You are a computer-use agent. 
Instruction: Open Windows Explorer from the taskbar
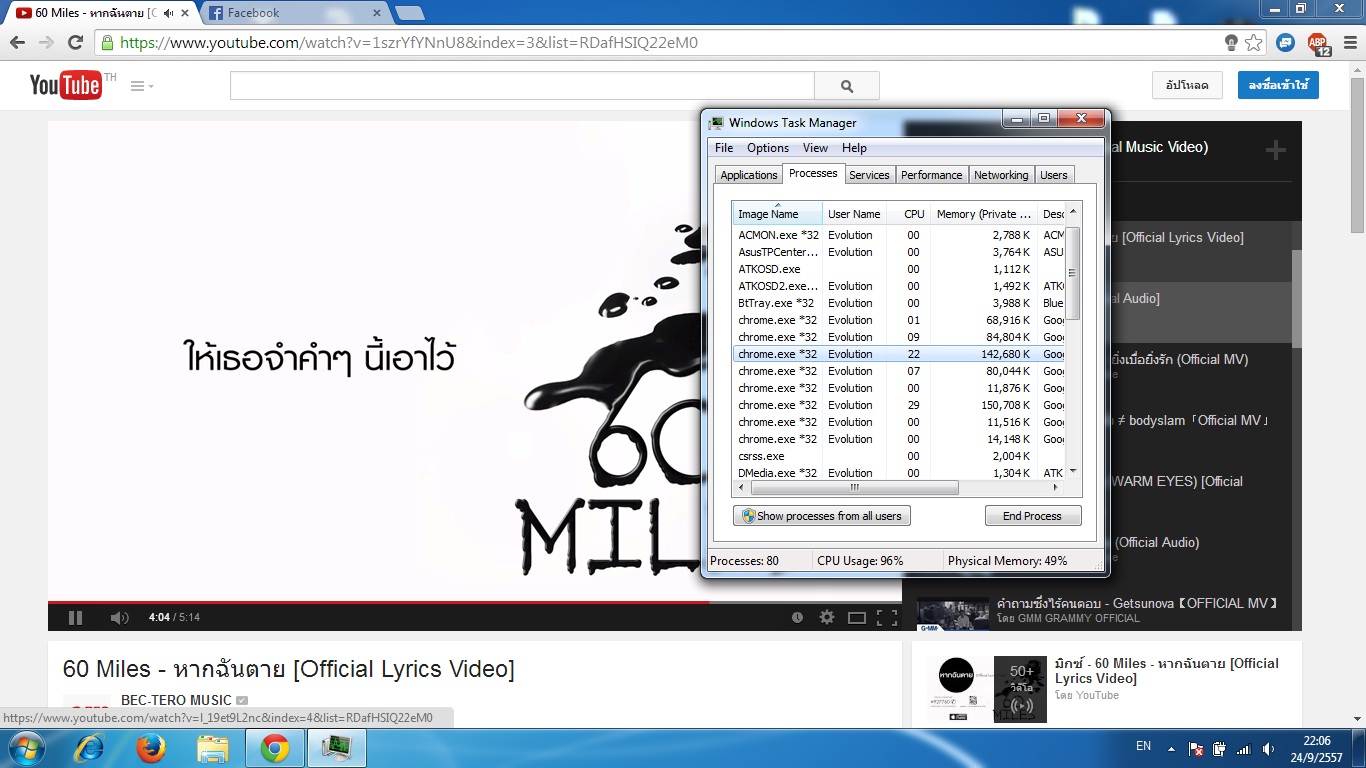point(213,748)
